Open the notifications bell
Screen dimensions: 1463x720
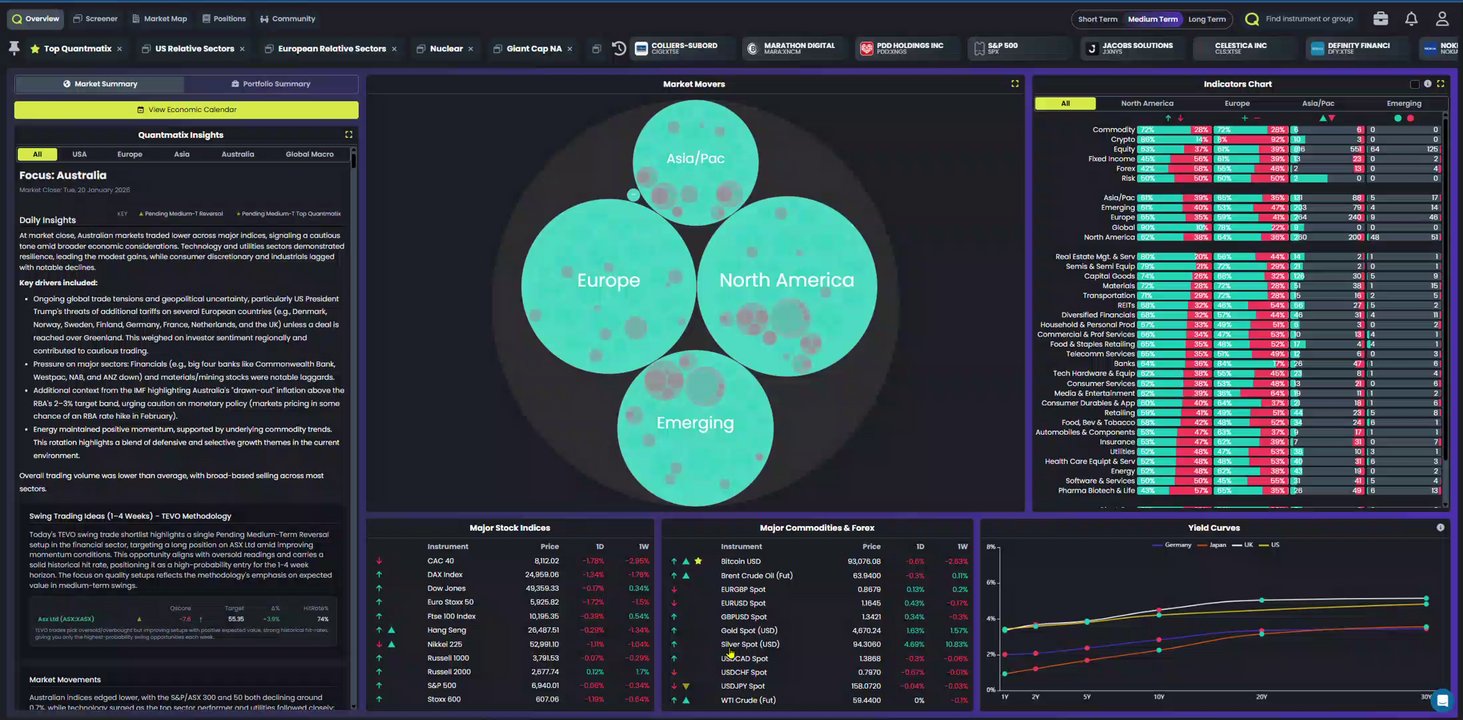point(1411,19)
